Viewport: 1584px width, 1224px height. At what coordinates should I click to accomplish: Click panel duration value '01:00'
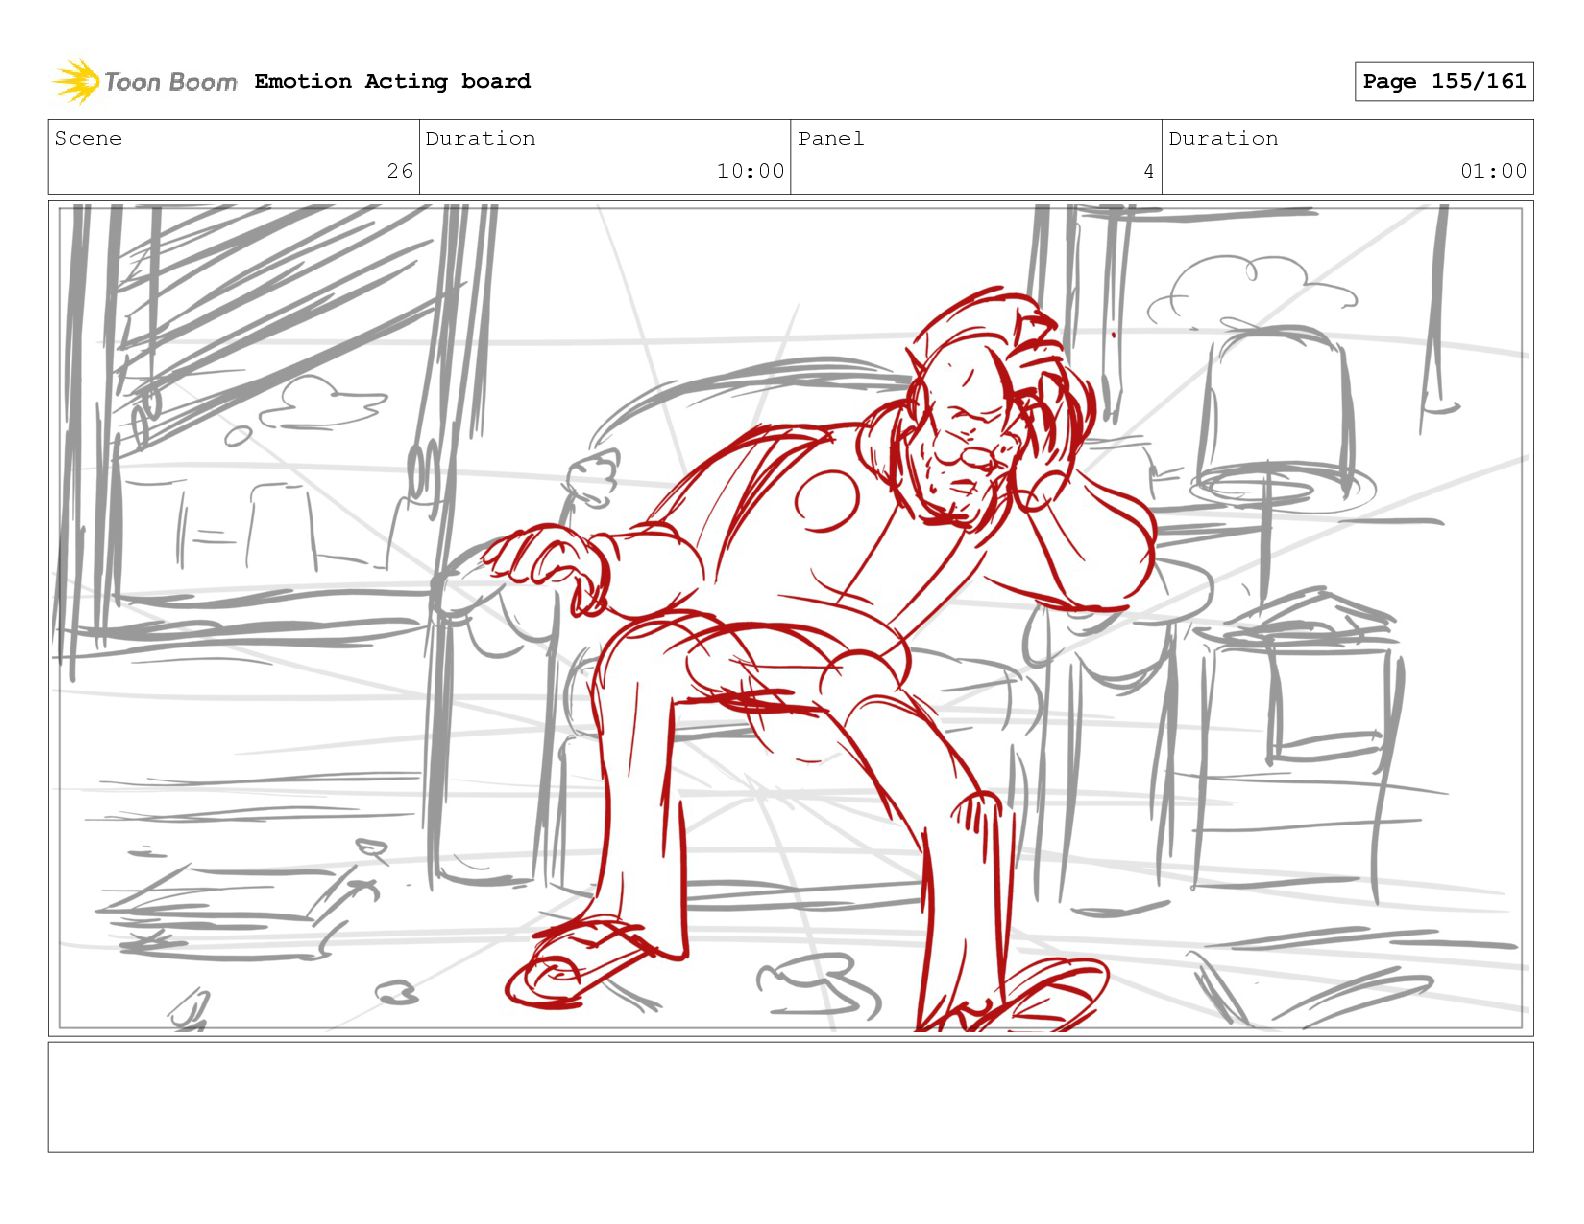pos(1494,171)
